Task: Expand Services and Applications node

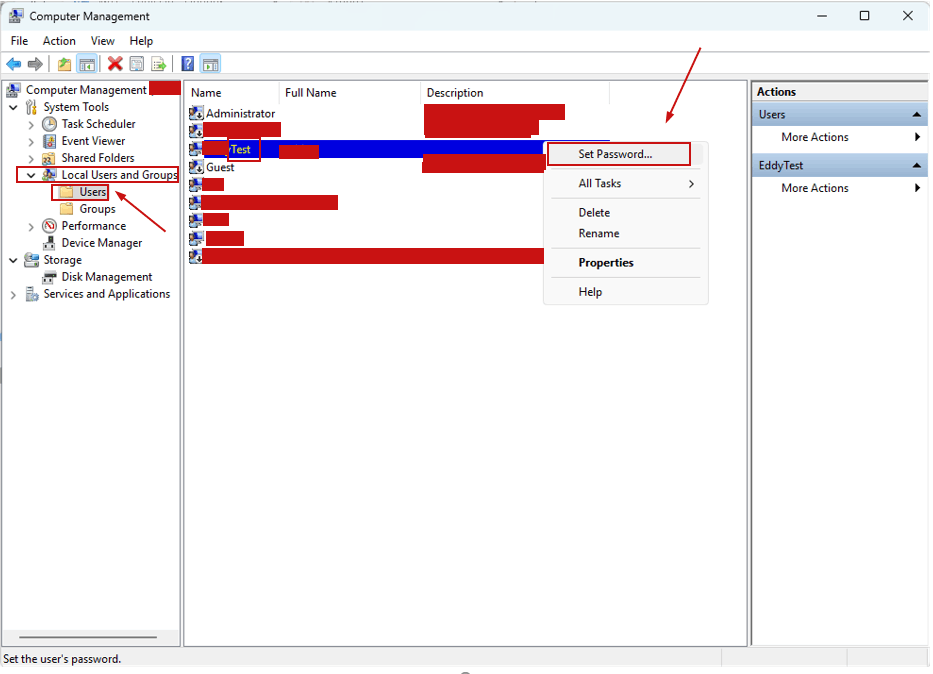Action: [x=13, y=294]
